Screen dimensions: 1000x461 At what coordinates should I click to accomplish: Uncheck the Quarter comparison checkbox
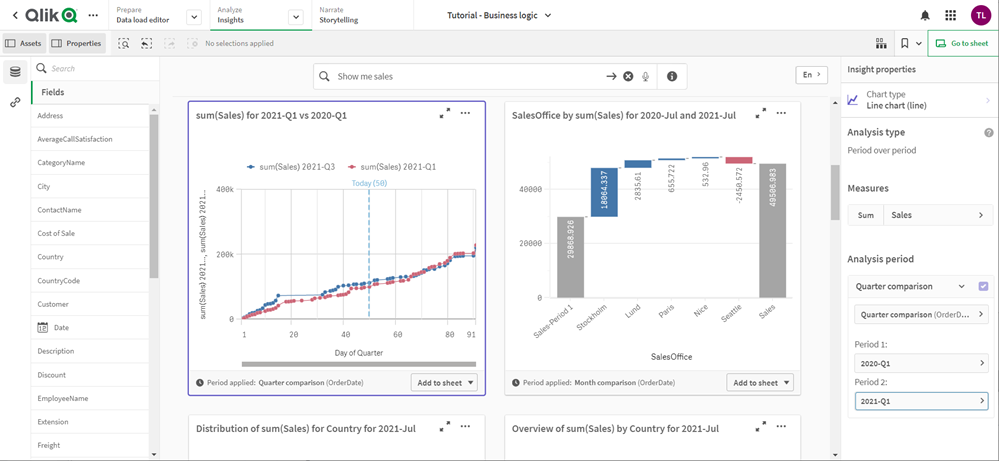coord(983,286)
